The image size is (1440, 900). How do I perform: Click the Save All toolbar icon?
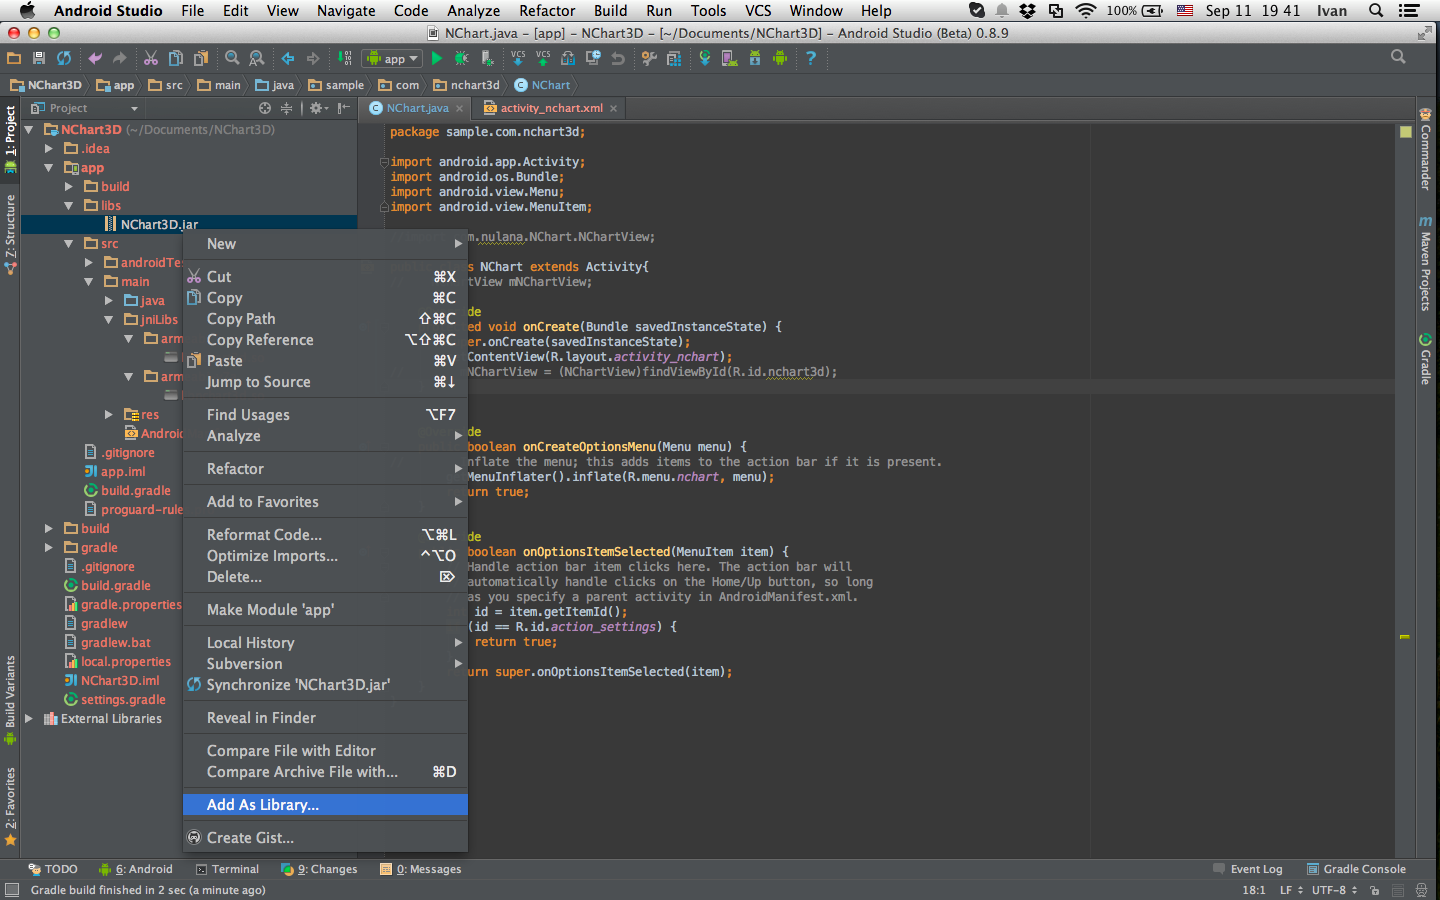(x=39, y=58)
